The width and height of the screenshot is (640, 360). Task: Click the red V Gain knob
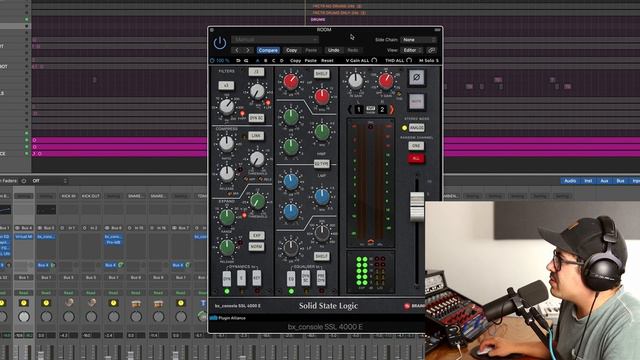[386, 81]
